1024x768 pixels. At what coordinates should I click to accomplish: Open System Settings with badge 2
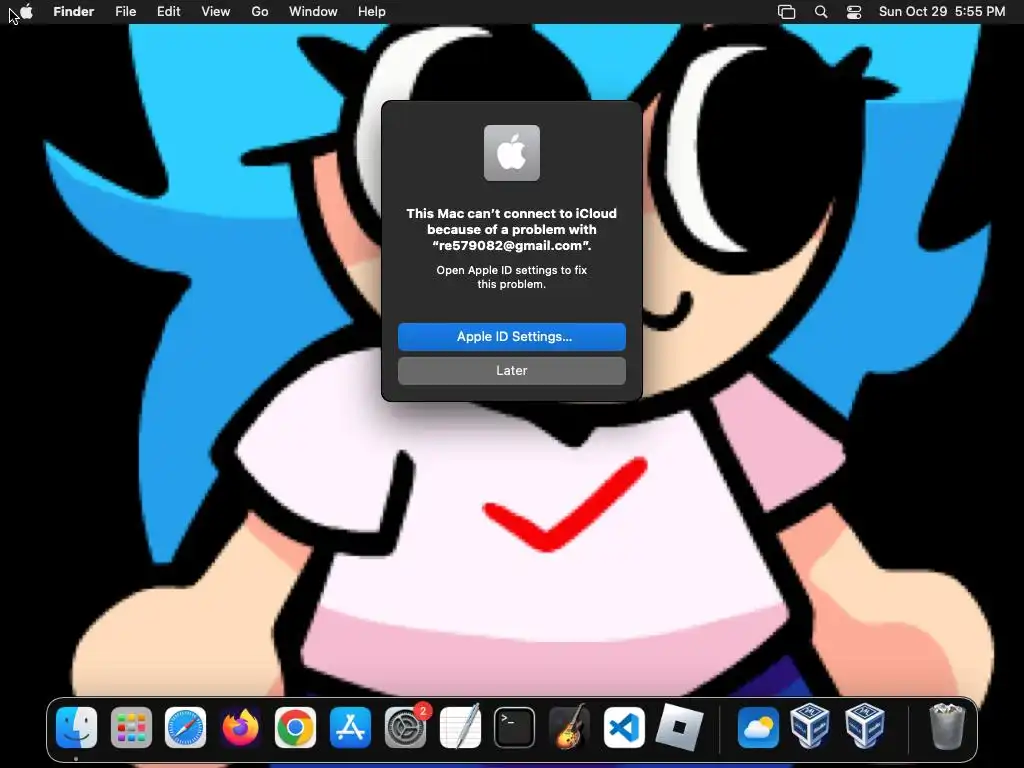click(406, 728)
